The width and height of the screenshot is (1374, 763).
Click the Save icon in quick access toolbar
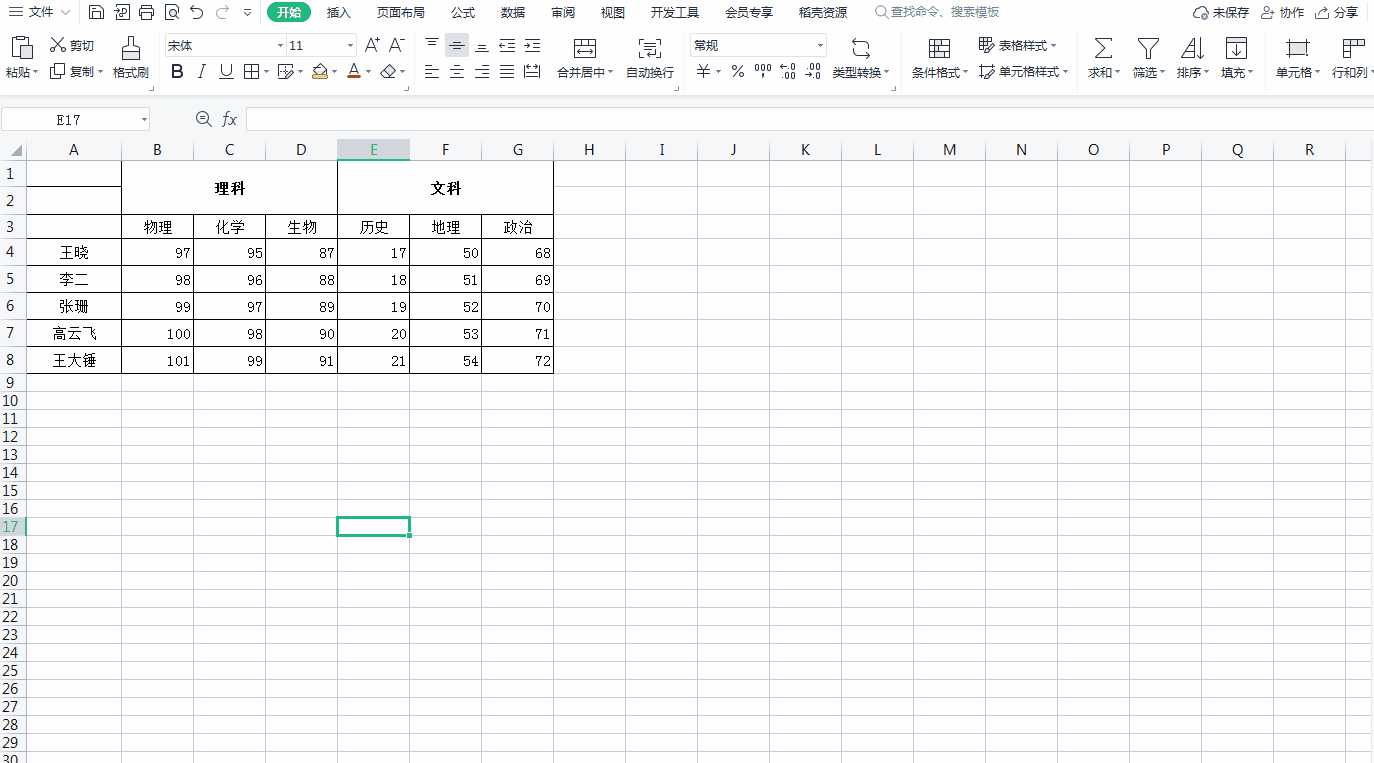click(96, 12)
